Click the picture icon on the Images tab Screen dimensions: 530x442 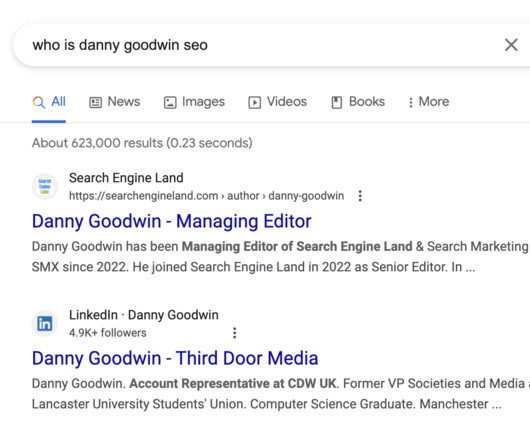(170, 102)
